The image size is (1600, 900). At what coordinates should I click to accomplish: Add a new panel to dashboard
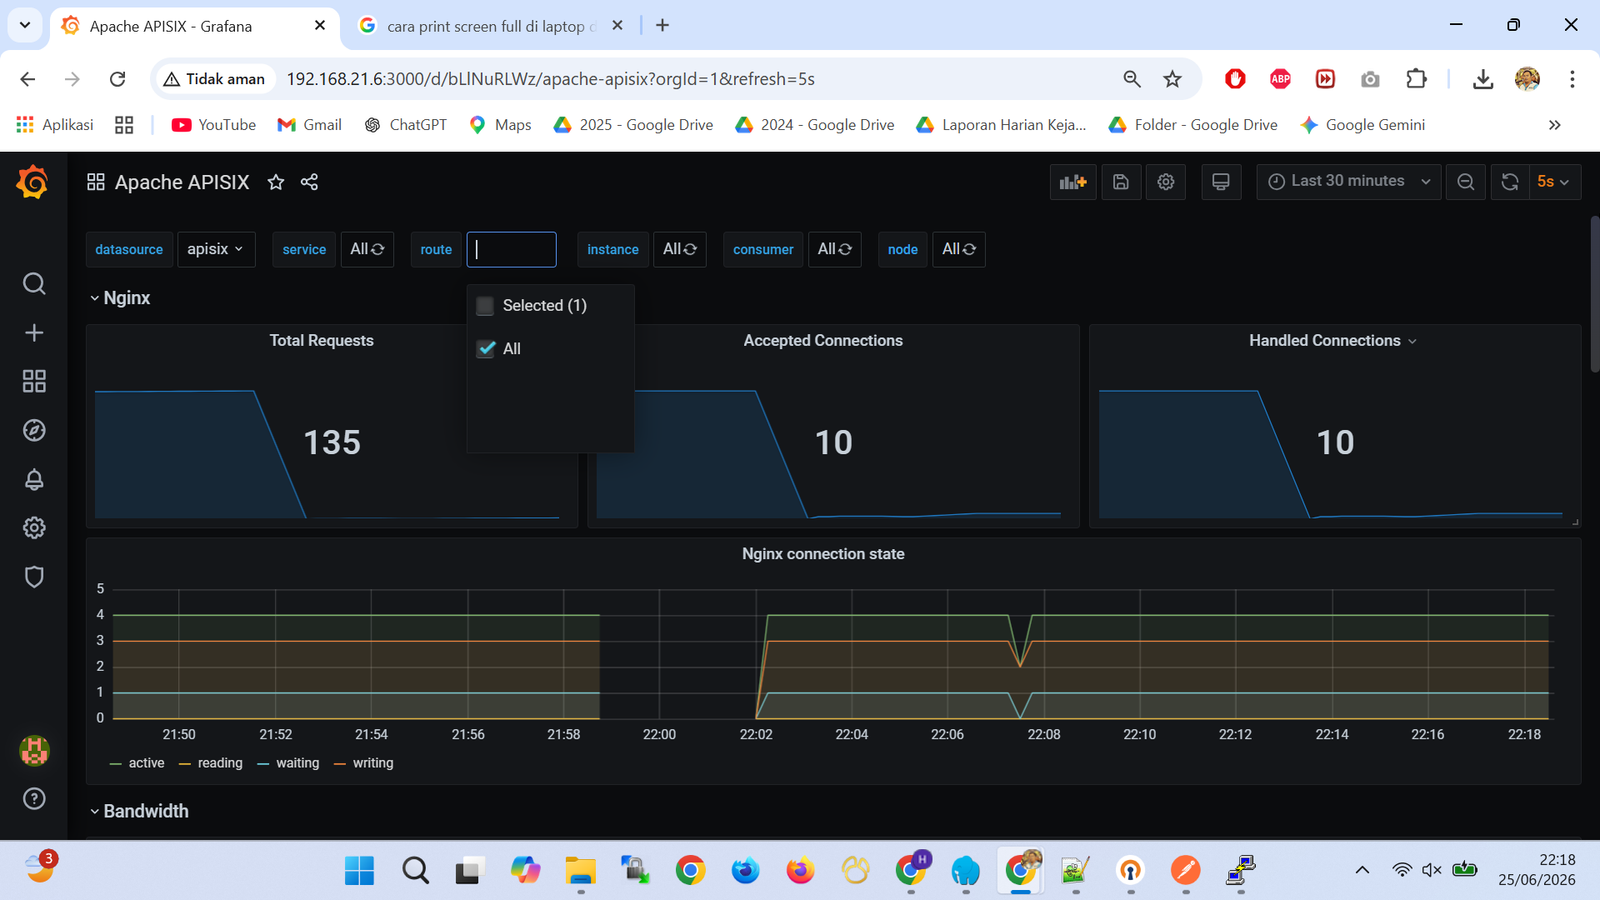1073,182
